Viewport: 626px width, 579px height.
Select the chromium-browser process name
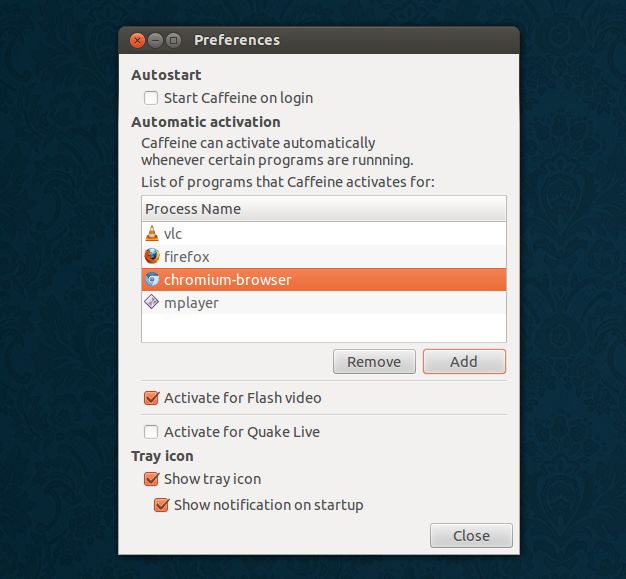(x=228, y=280)
